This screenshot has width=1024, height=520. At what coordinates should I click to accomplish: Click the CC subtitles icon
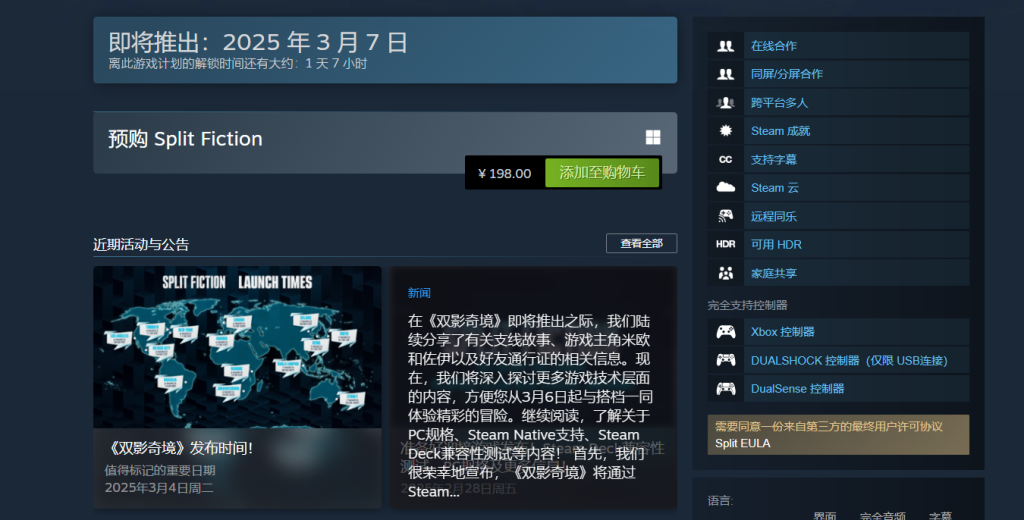tap(726, 159)
